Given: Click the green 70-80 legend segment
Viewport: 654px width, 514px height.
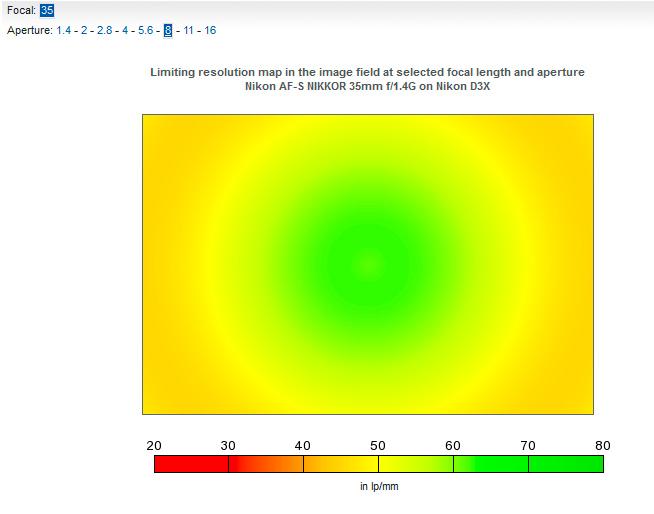Looking at the screenshot, I should (566, 464).
